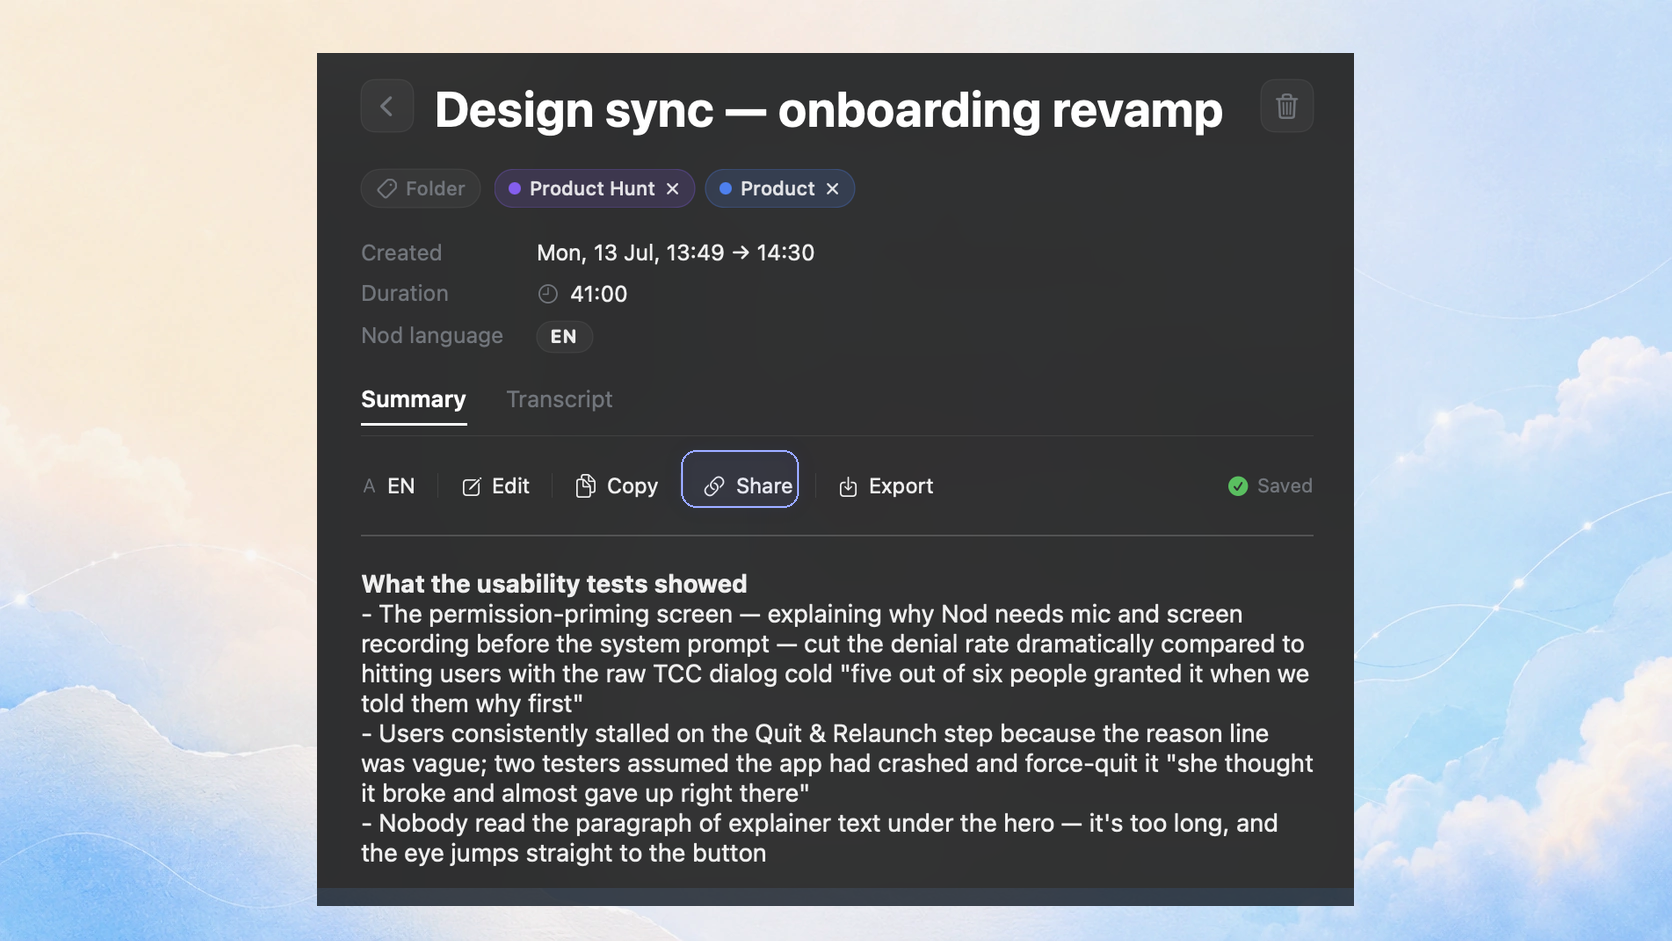Click the back arrow button

(387, 106)
